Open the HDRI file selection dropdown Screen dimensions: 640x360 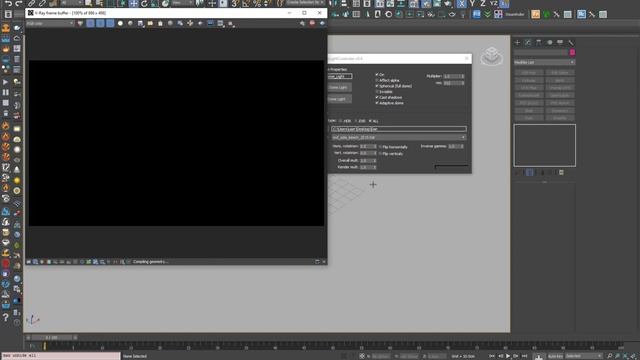pyautogui.click(x=398, y=138)
